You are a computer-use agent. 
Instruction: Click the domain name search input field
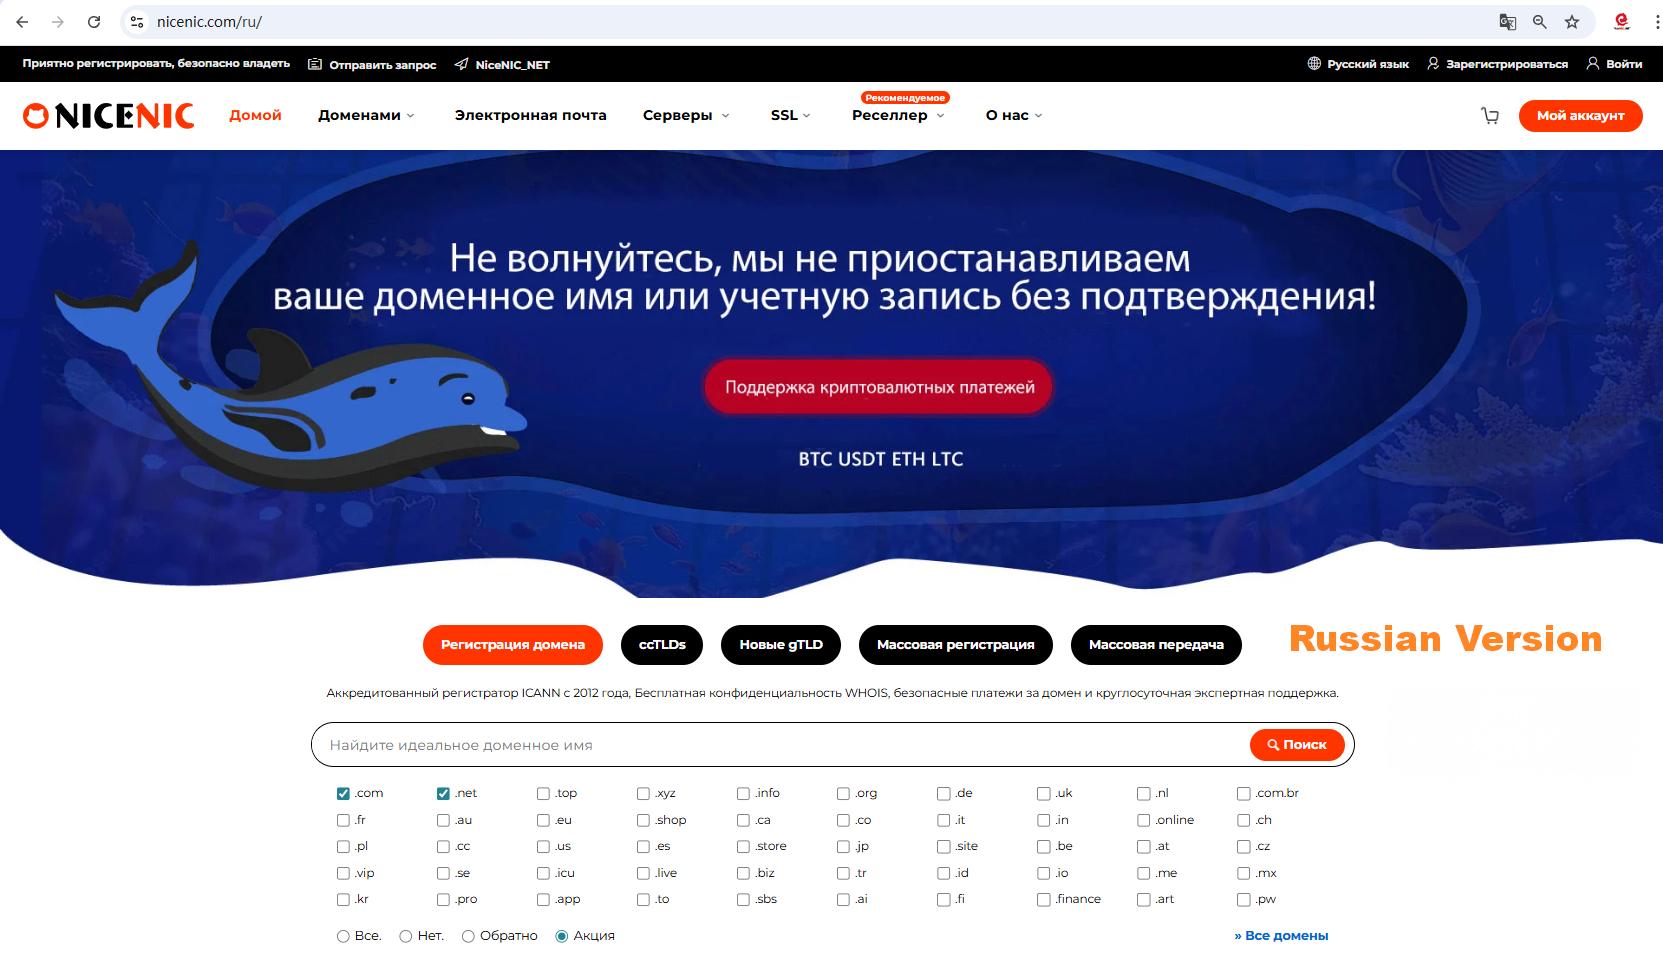point(700,745)
